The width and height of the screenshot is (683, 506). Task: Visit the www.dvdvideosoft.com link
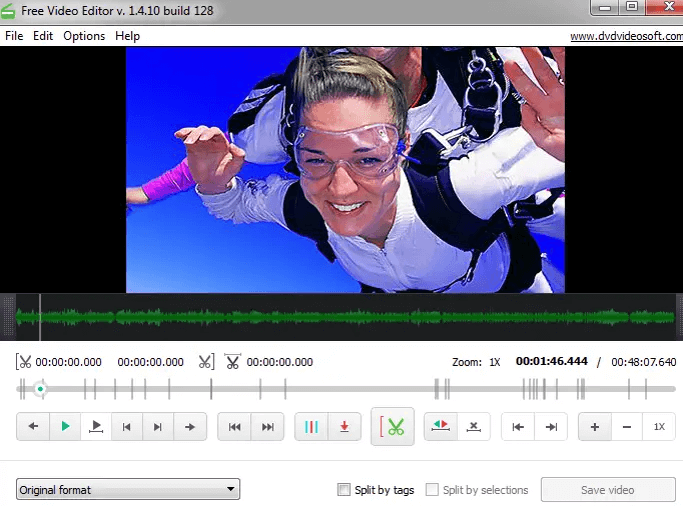[626, 36]
